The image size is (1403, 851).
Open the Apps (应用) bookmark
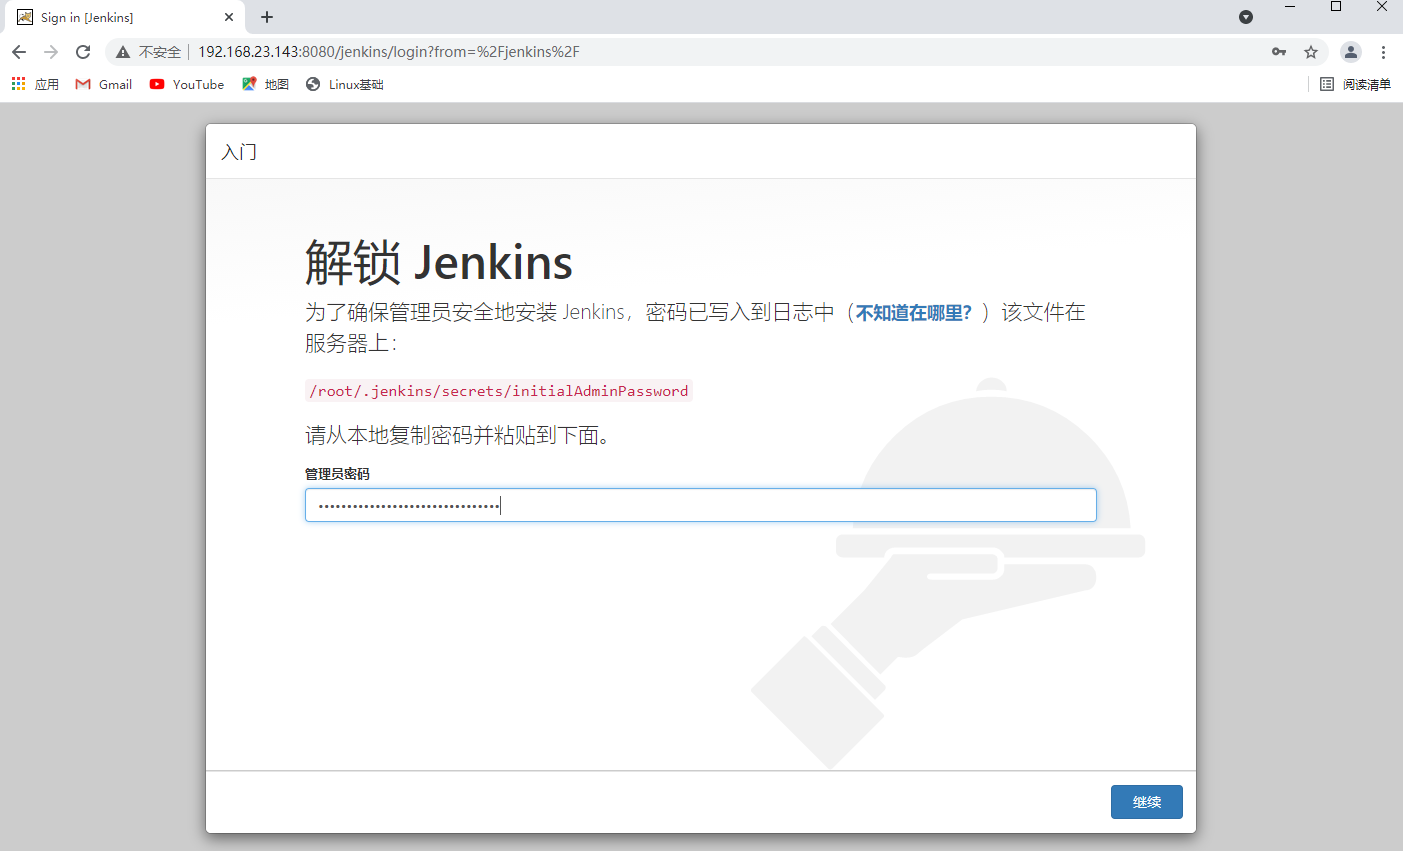pos(35,84)
